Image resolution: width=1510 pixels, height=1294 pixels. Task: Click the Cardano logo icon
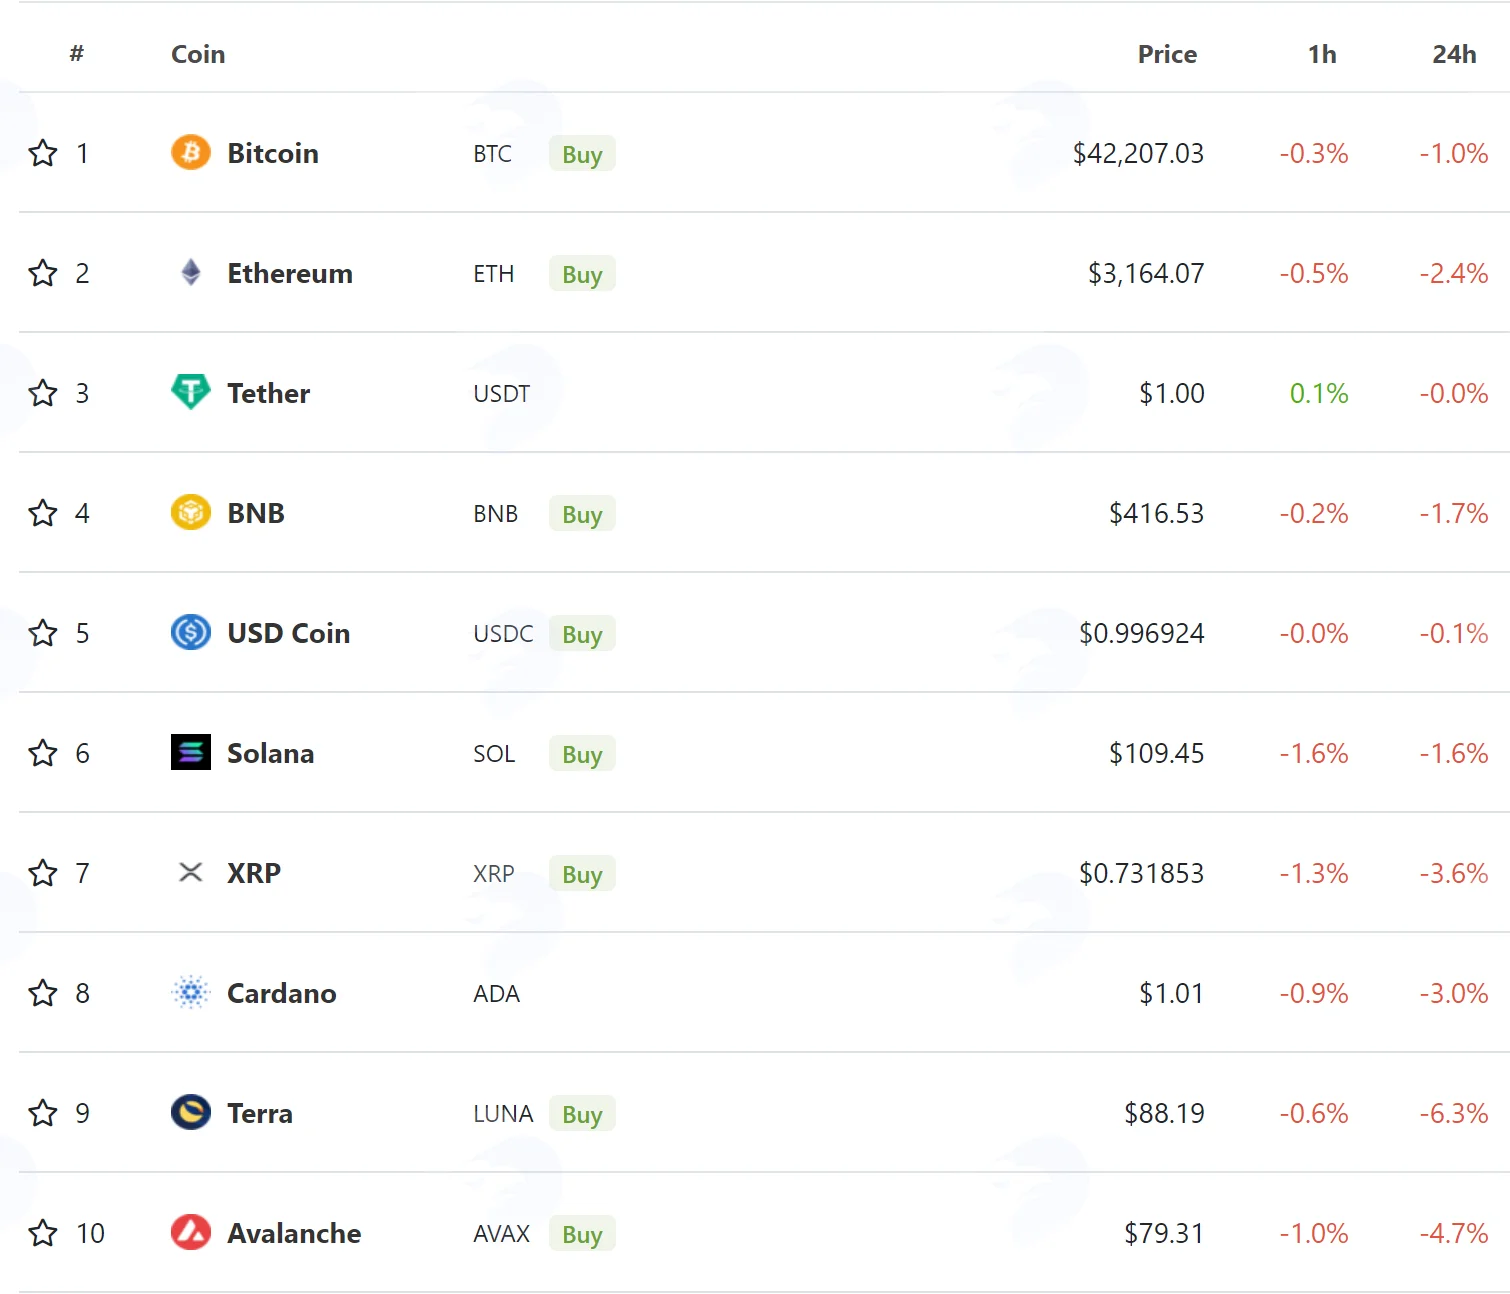(191, 992)
